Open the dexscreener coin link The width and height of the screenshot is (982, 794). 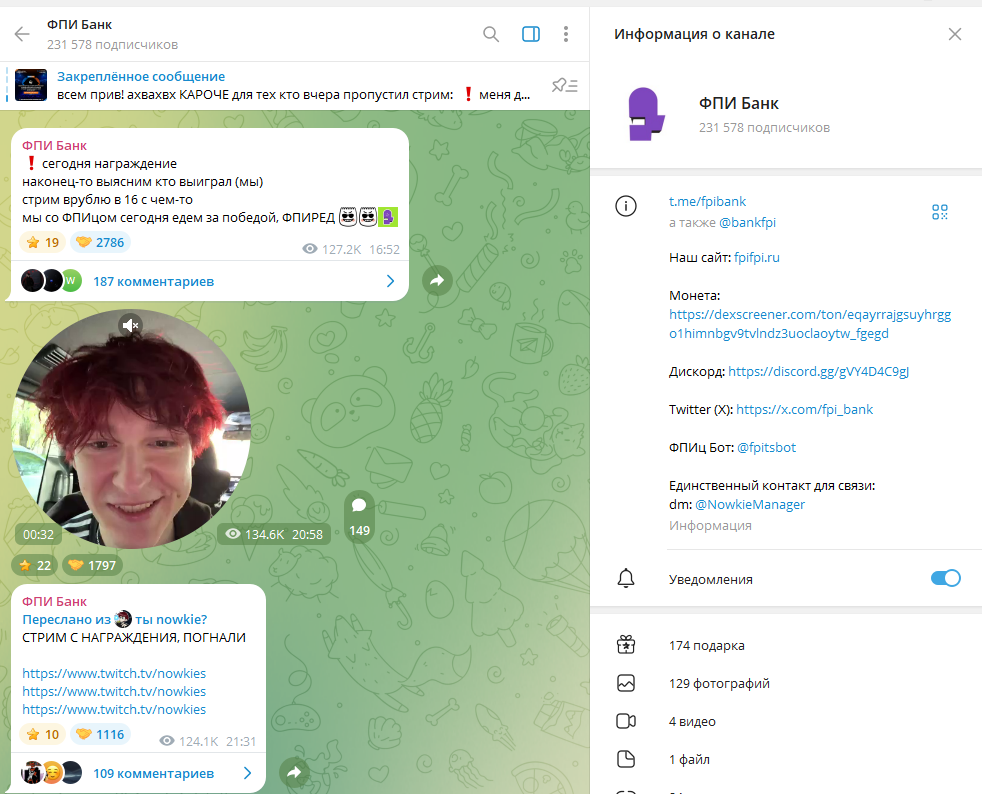pyautogui.click(x=810, y=324)
